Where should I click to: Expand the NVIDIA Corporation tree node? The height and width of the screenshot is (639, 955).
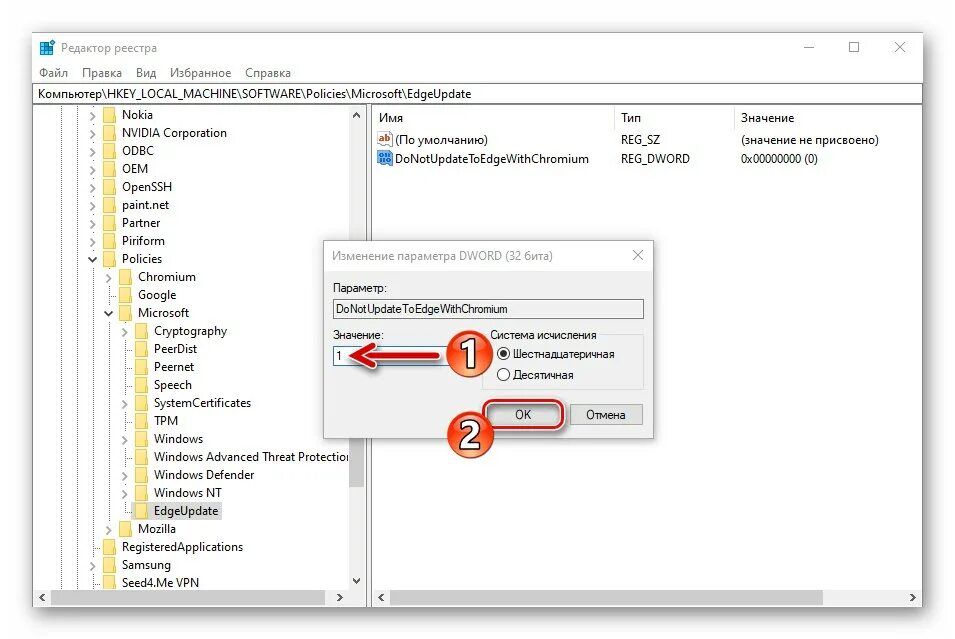pyautogui.click(x=93, y=133)
